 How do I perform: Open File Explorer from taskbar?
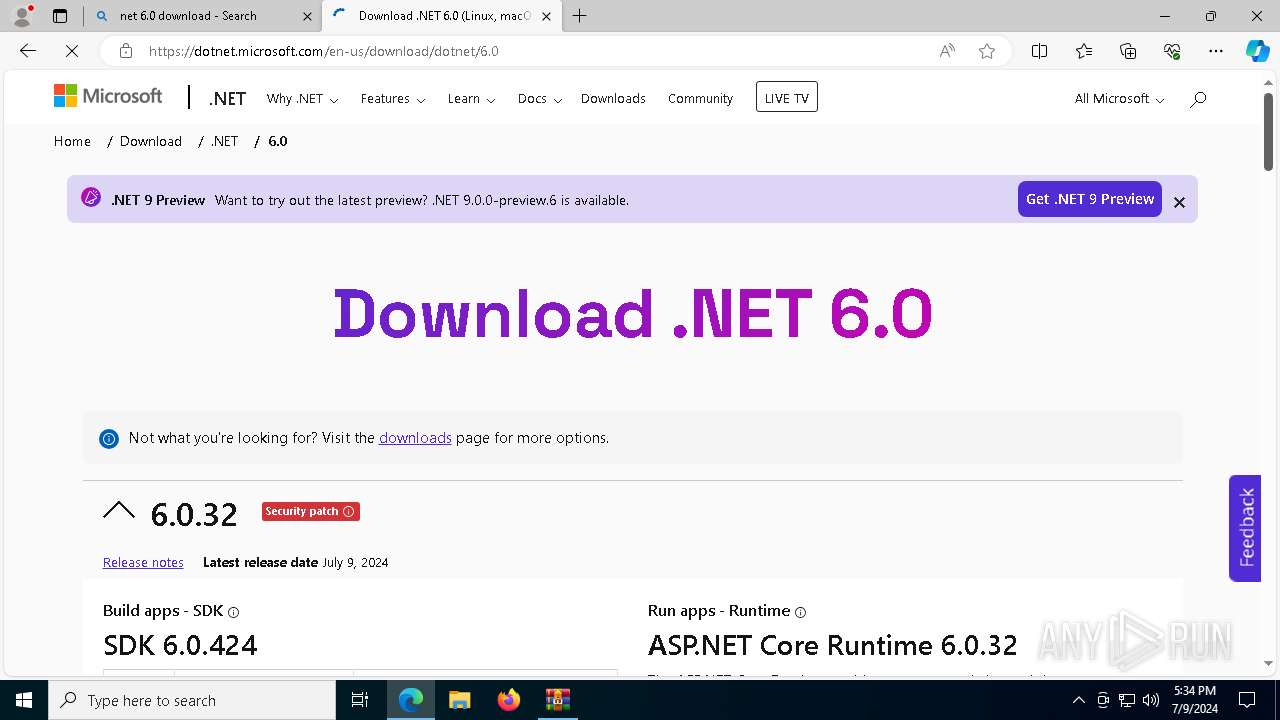pyautogui.click(x=459, y=700)
